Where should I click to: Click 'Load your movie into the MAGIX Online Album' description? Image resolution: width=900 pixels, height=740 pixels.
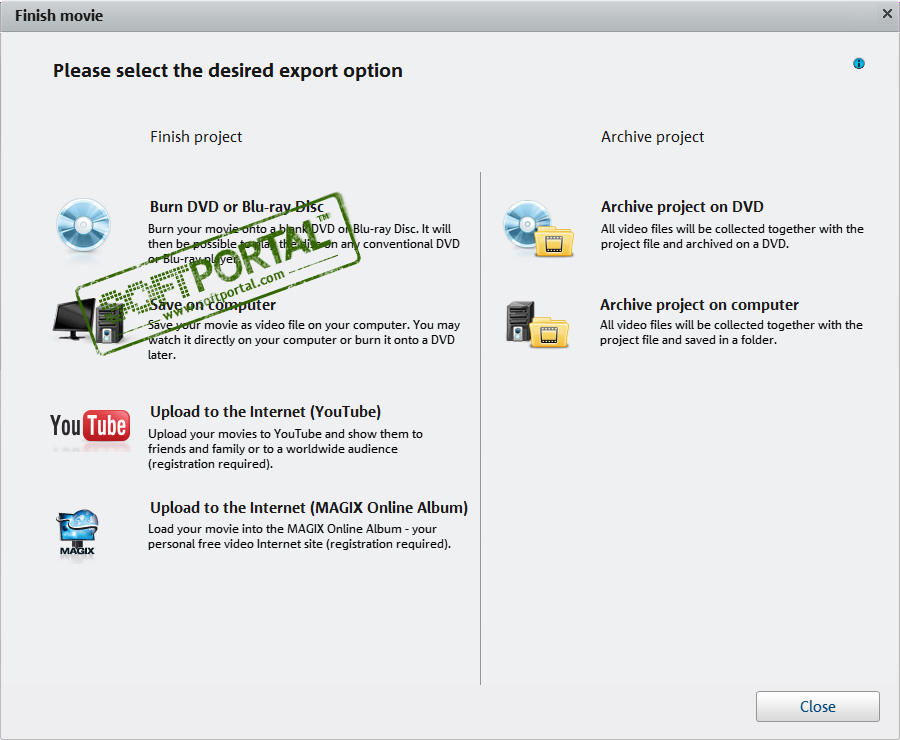click(x=300, y=536)
